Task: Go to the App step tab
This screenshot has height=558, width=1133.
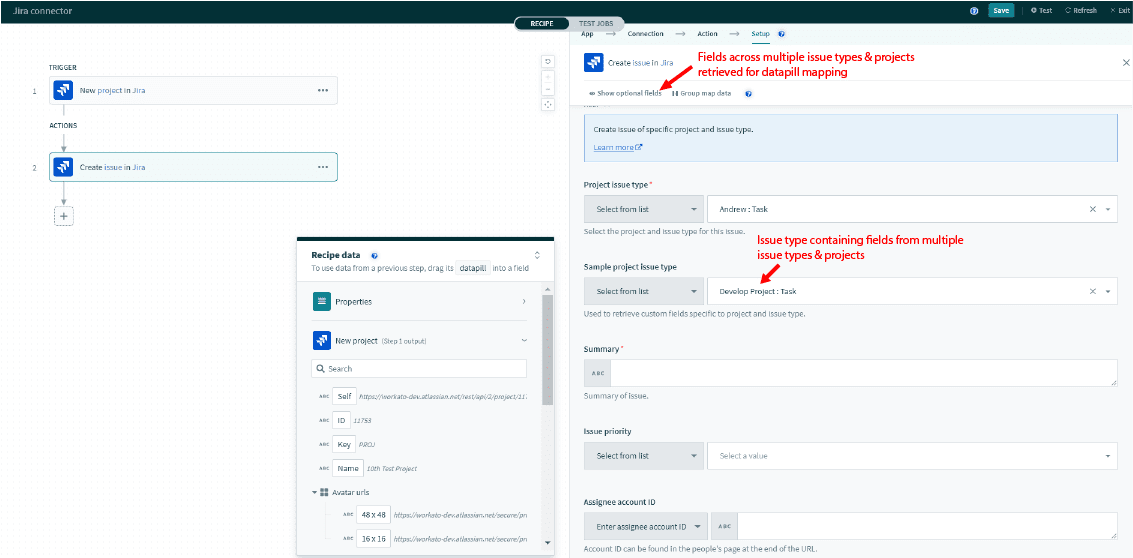Action: coord(587,34)
